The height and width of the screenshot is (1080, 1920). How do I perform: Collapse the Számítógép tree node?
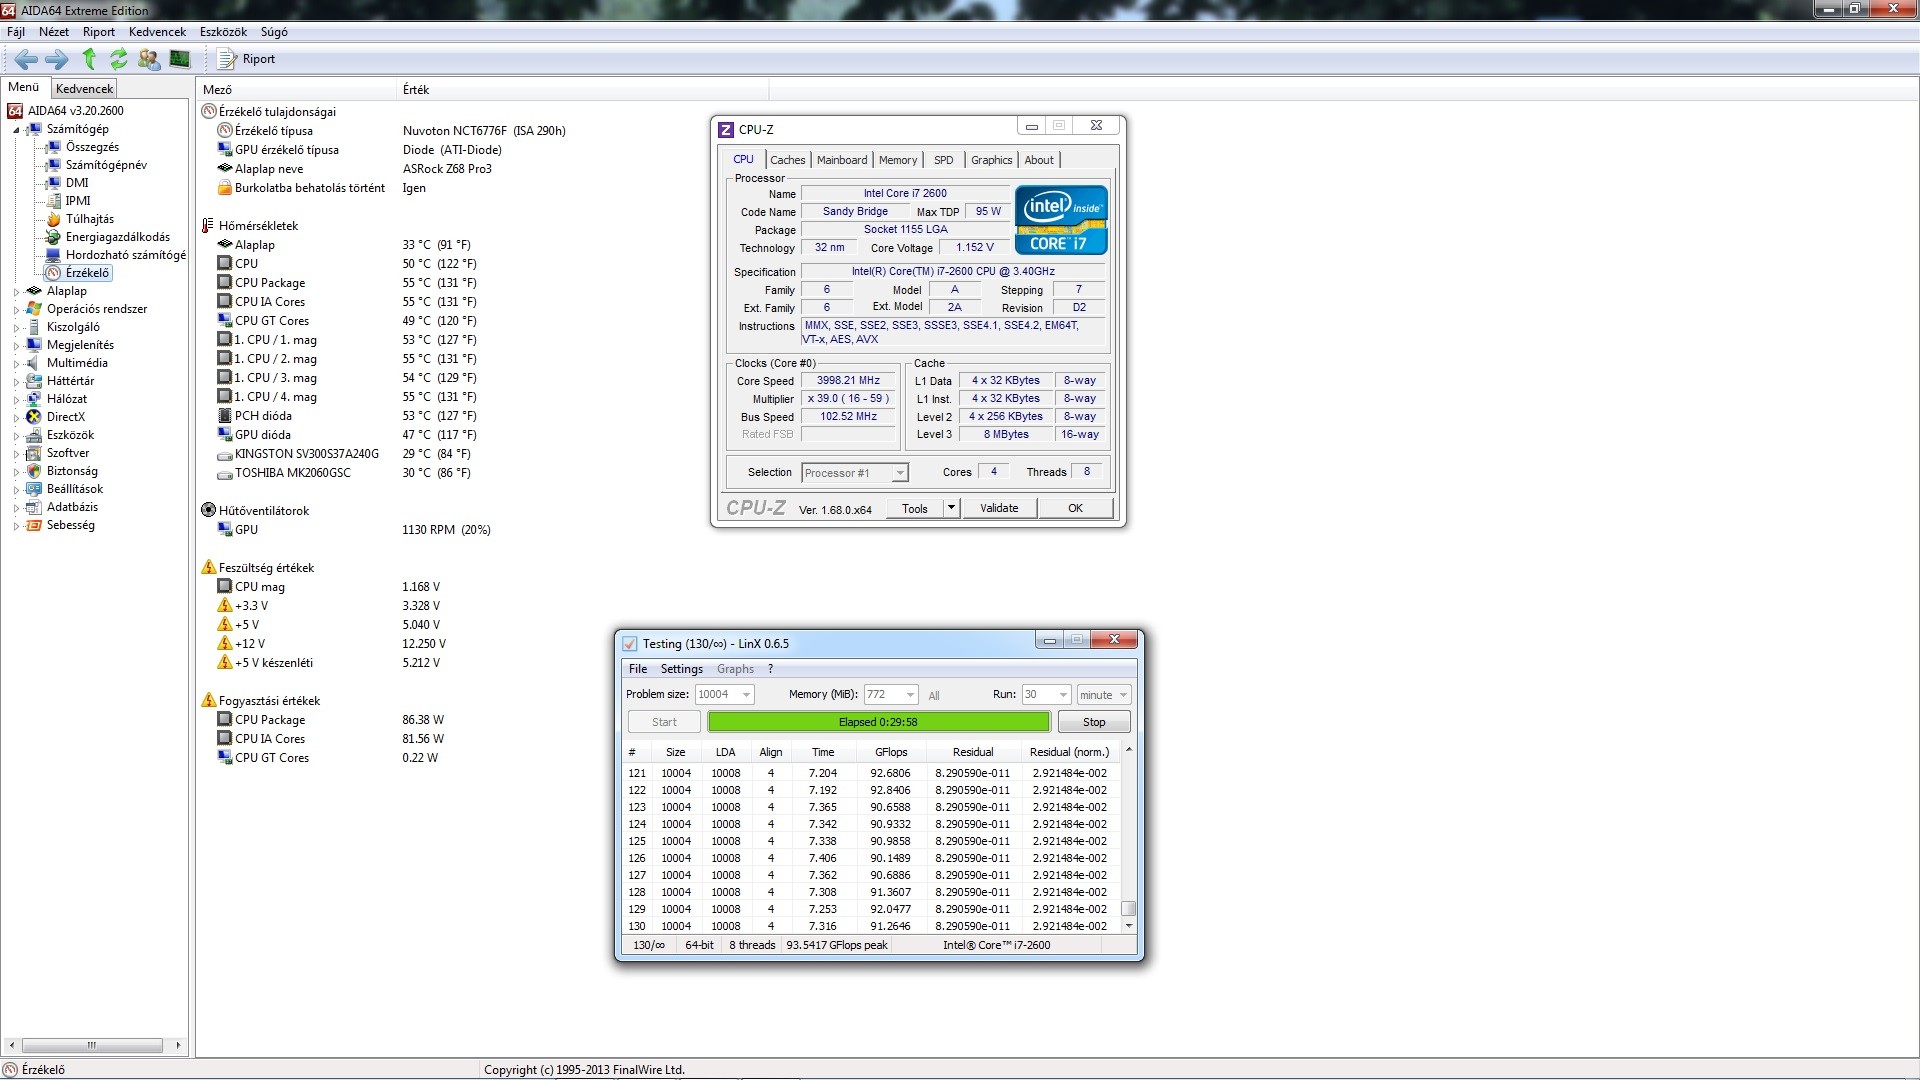[x=16, y=130]
